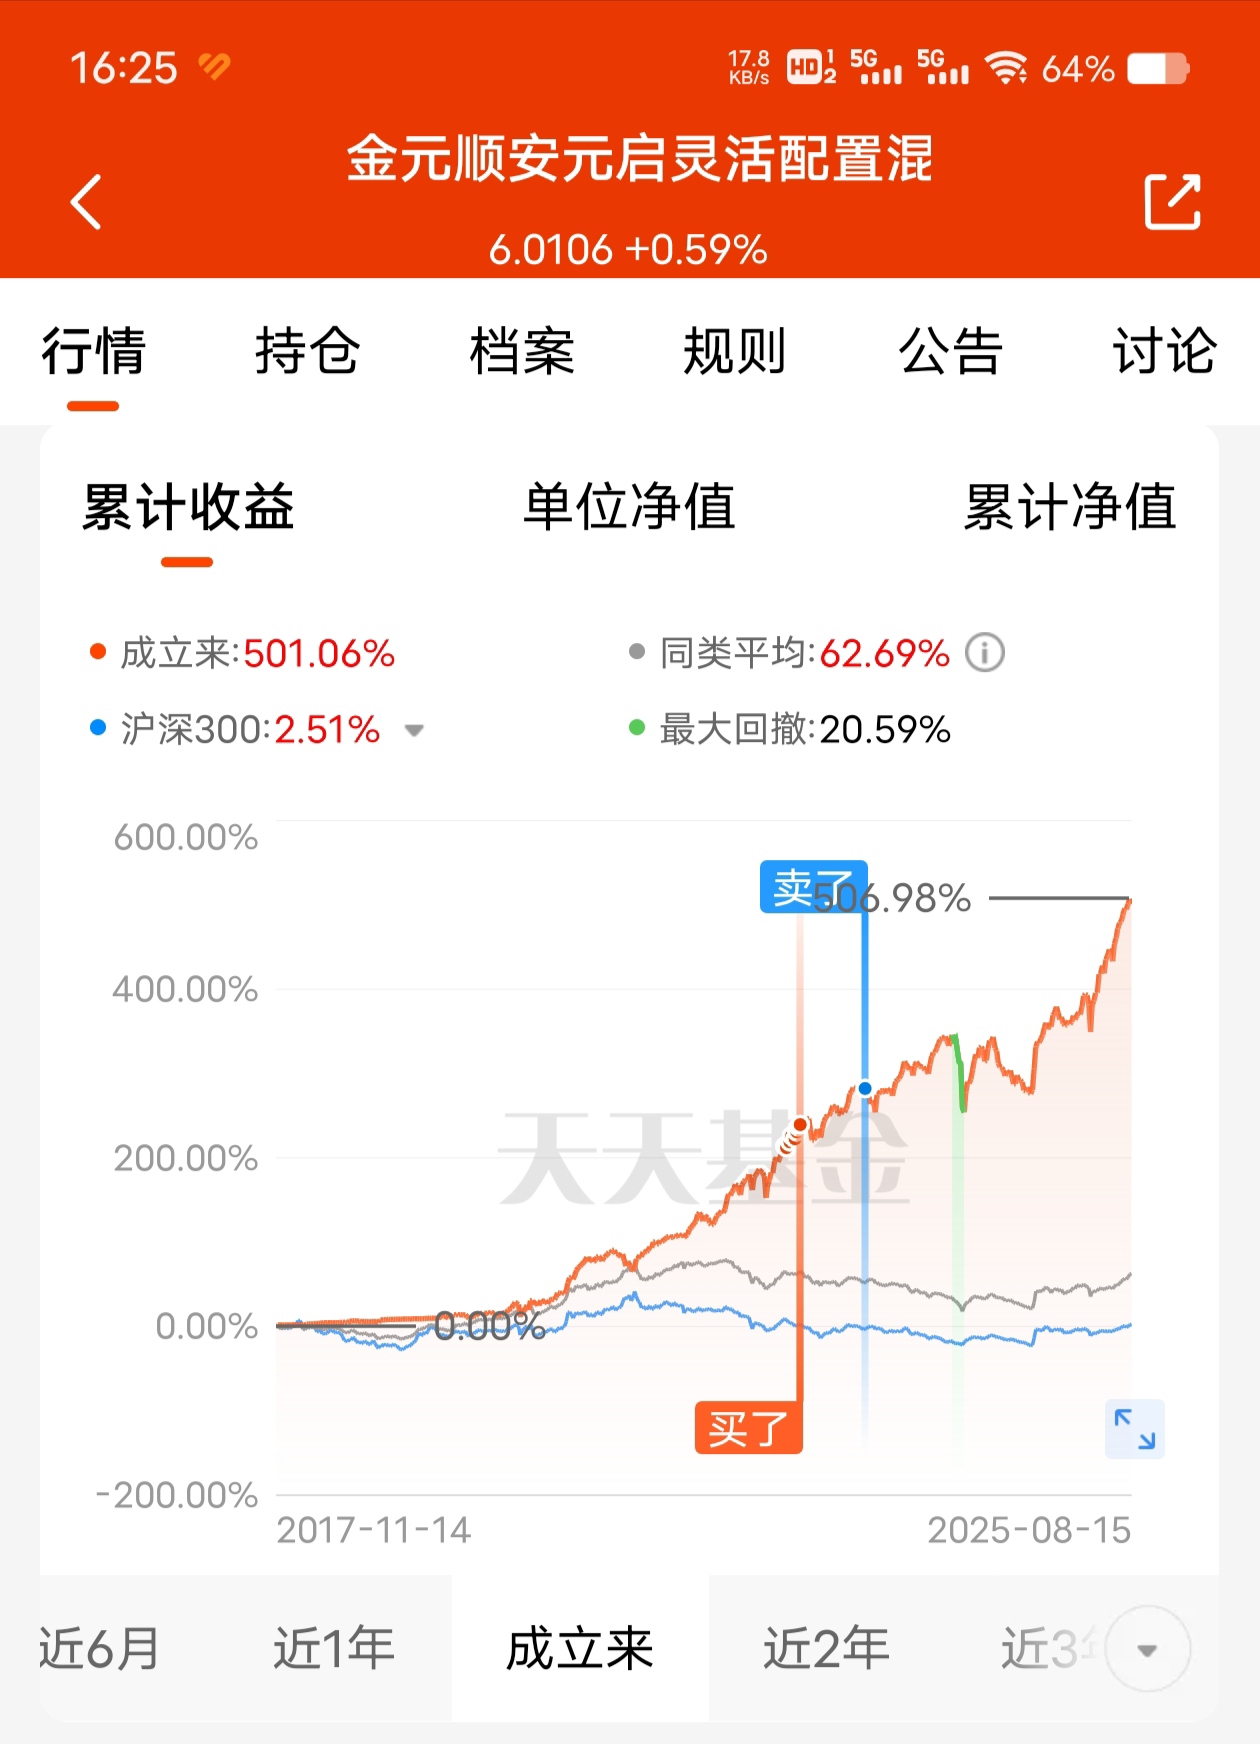Toggle 最大回撤 green legend dot
Image resolution: width=1260 pixels, height=1744 pixels.
637,727
